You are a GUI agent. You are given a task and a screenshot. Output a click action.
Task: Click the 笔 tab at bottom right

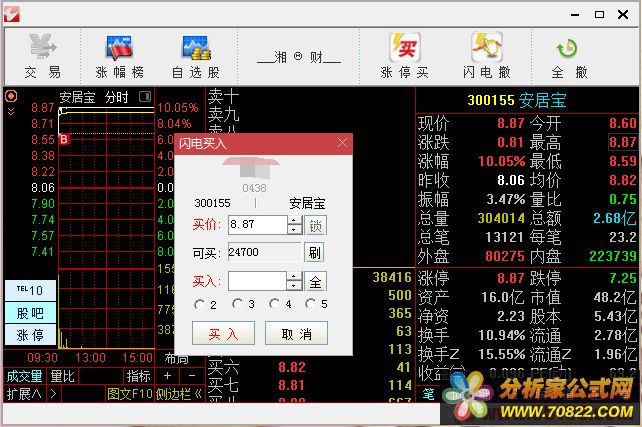[x=429, y=394]
